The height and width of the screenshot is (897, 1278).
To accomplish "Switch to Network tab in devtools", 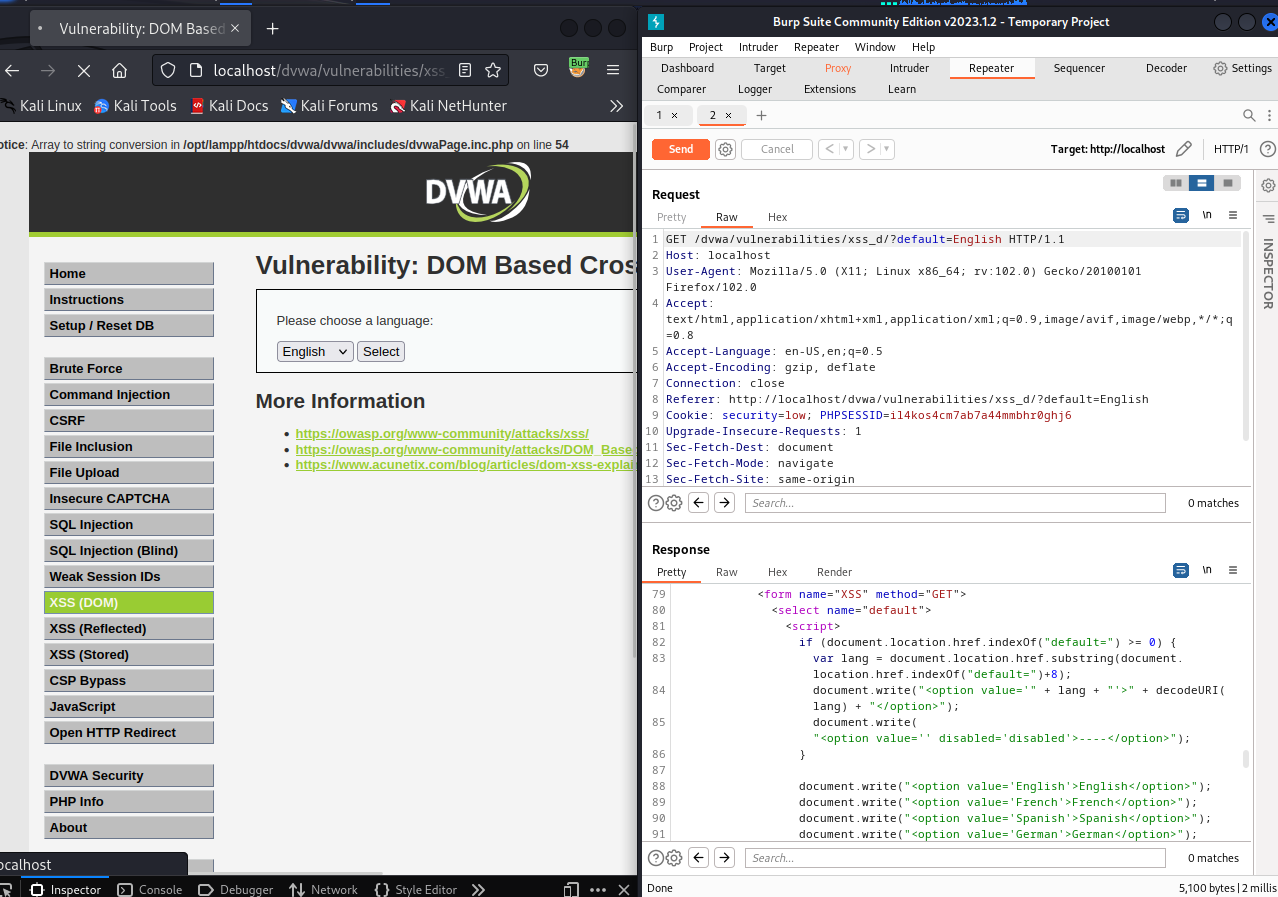I will pyautogui.click(x=323, y=889).
